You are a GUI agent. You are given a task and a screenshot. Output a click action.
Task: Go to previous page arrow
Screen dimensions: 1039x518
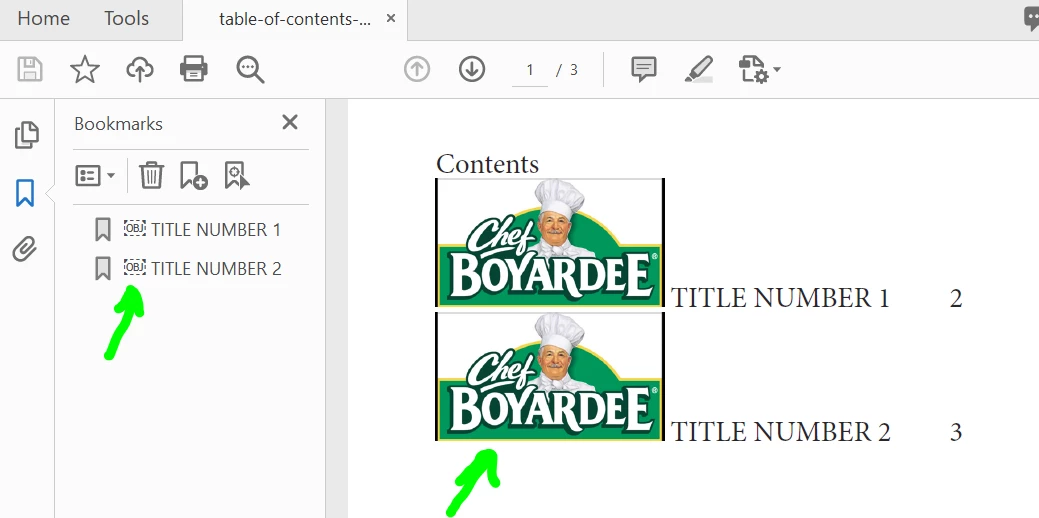417,69
